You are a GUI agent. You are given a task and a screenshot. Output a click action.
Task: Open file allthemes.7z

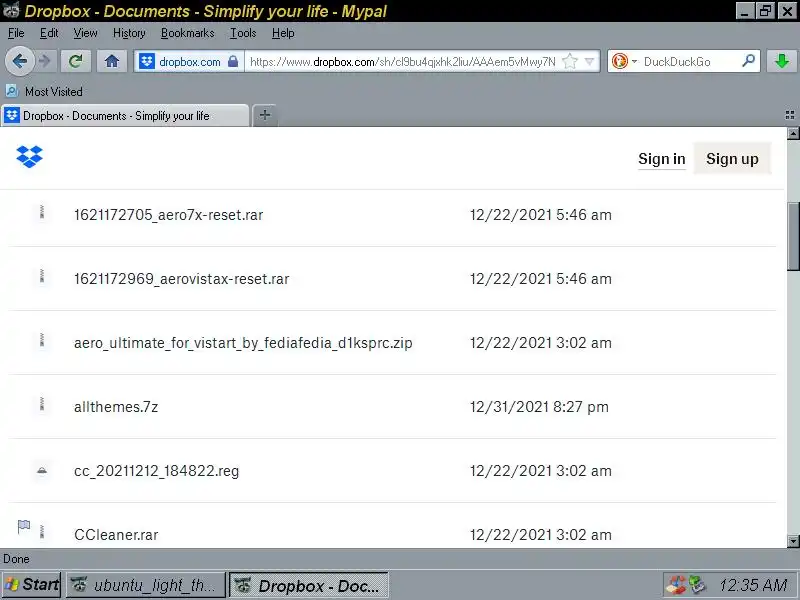tap(116, 407)
